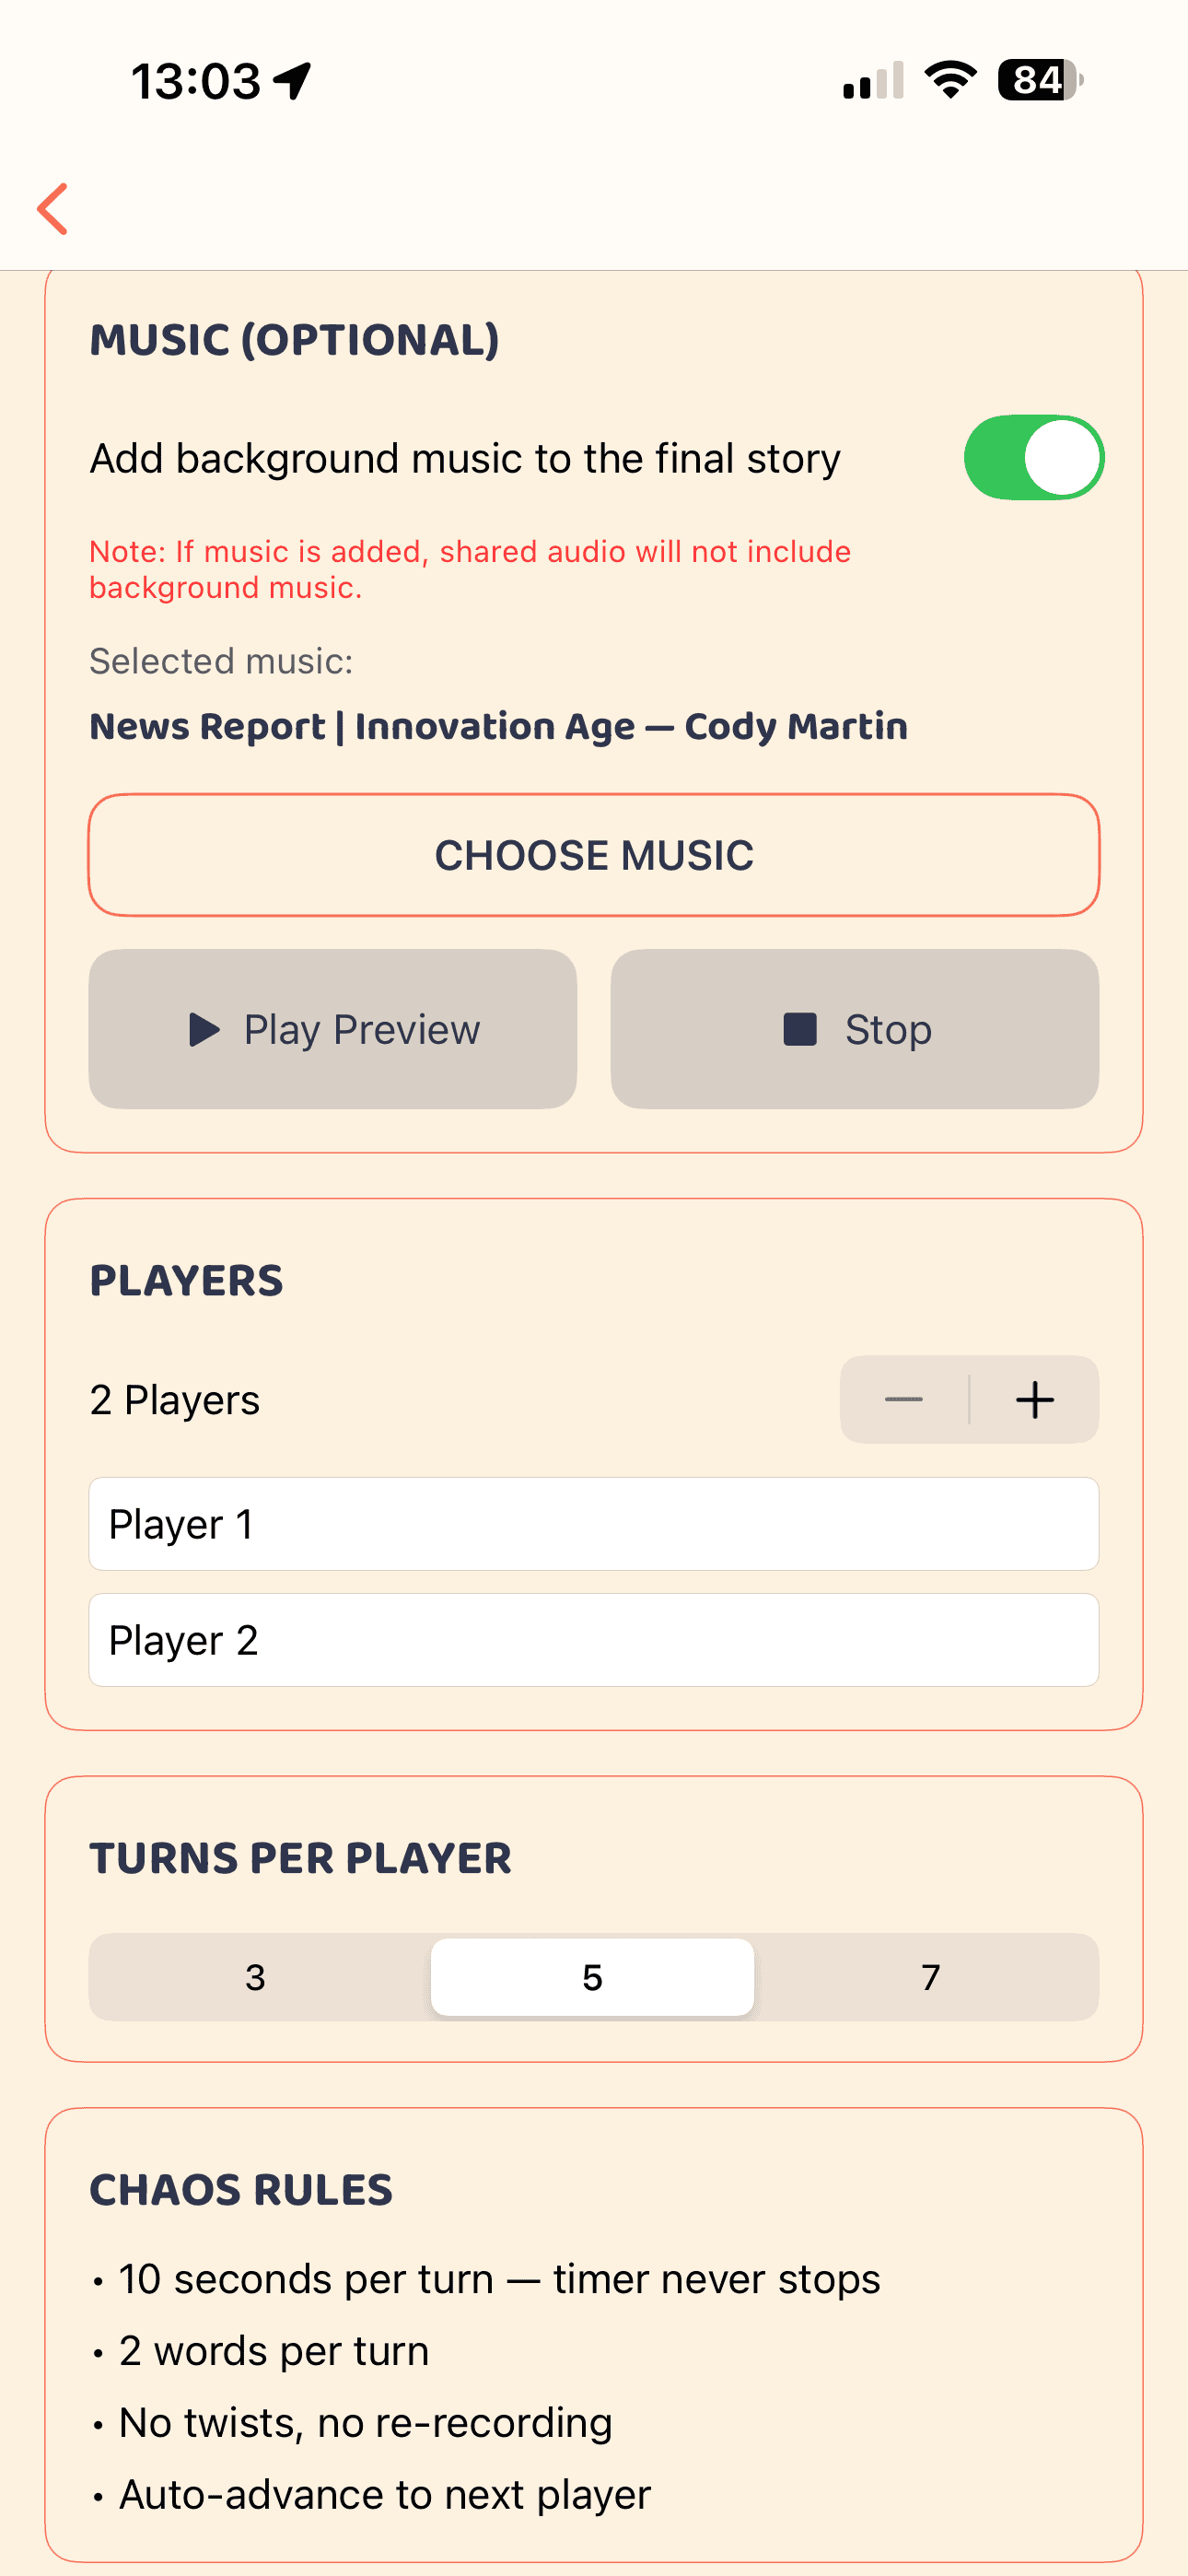The height and width of the screenshot is (2576, 1188).
Task: Tap the cellular signal bars
Action: [873, 80]
